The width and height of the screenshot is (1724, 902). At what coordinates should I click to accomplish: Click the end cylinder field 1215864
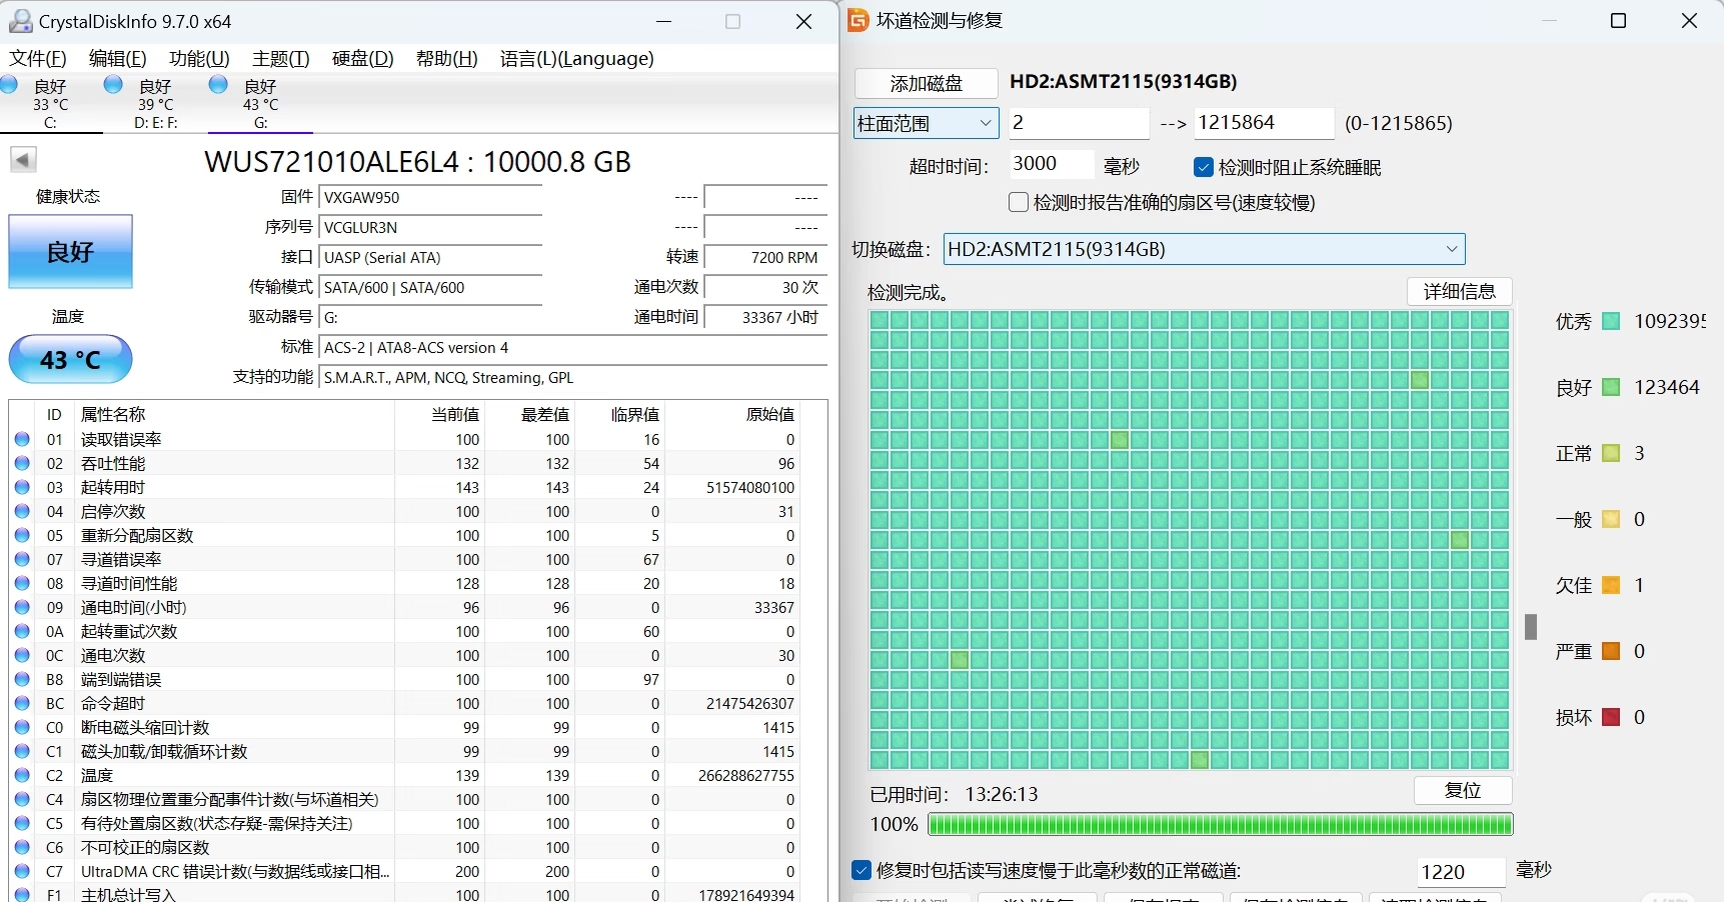1264,123
